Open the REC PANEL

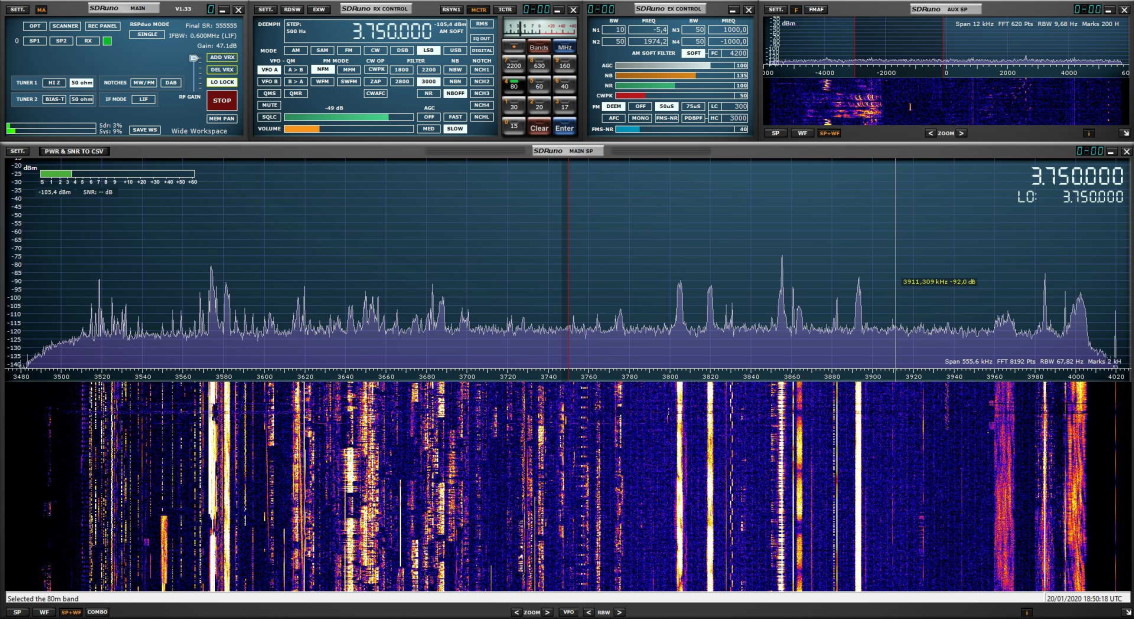103,26
